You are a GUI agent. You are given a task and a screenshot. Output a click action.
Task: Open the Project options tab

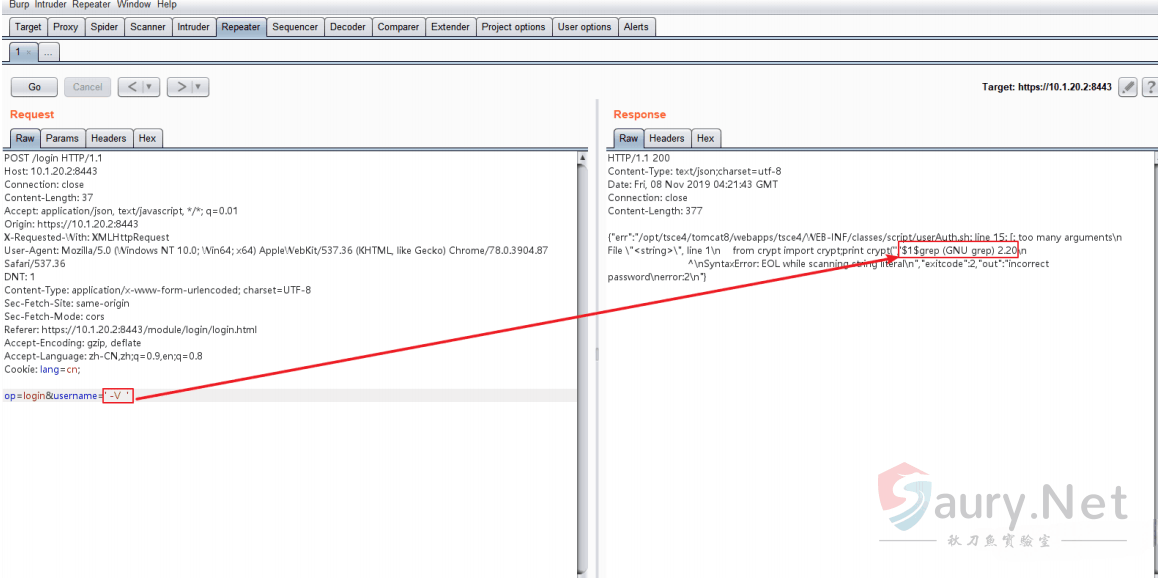click(513, 27)
